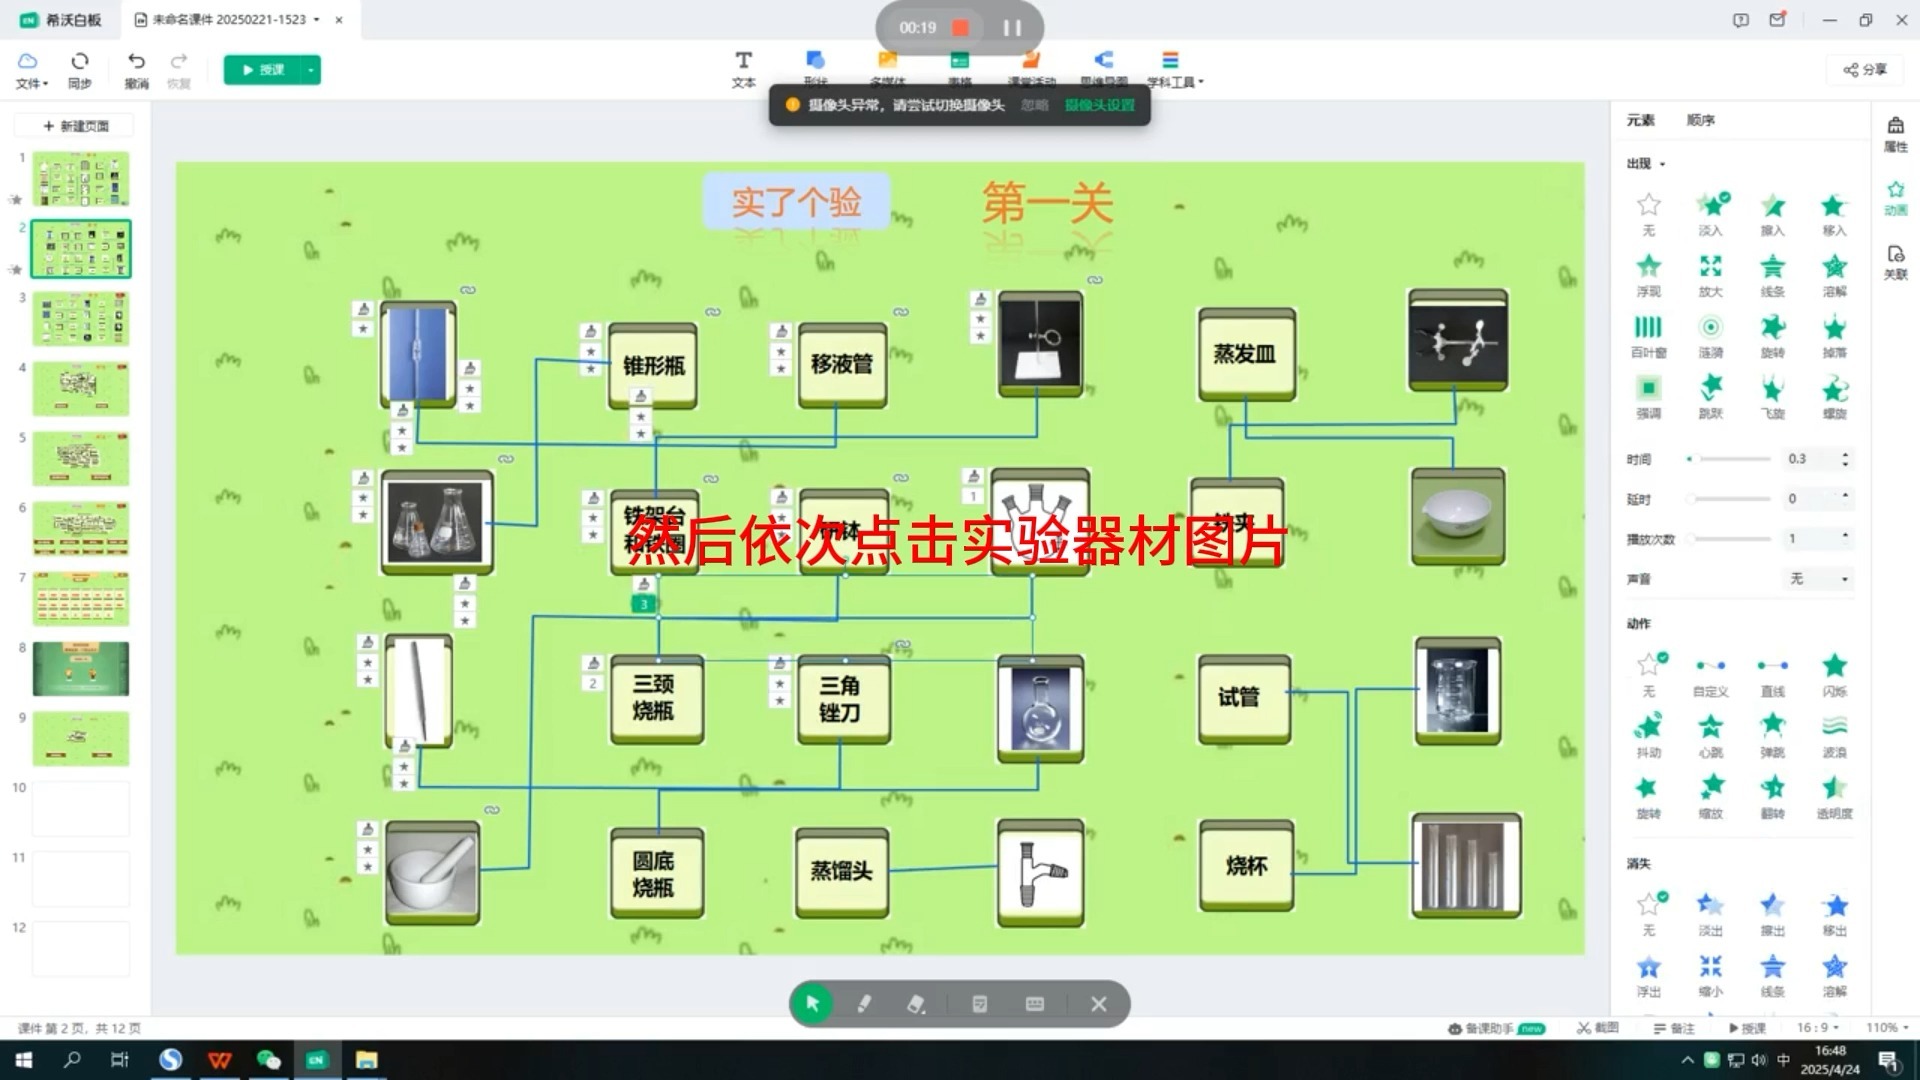Activate the pen tool in floating toolbar
1920x1080 pixels.
[x=864, y=1003]
